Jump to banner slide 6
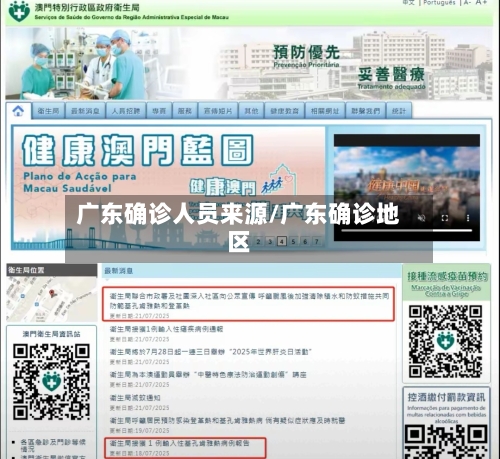Image resolution: width=500 pixels, height=459 pixels. pyautogui.click(x=305, y=241)
